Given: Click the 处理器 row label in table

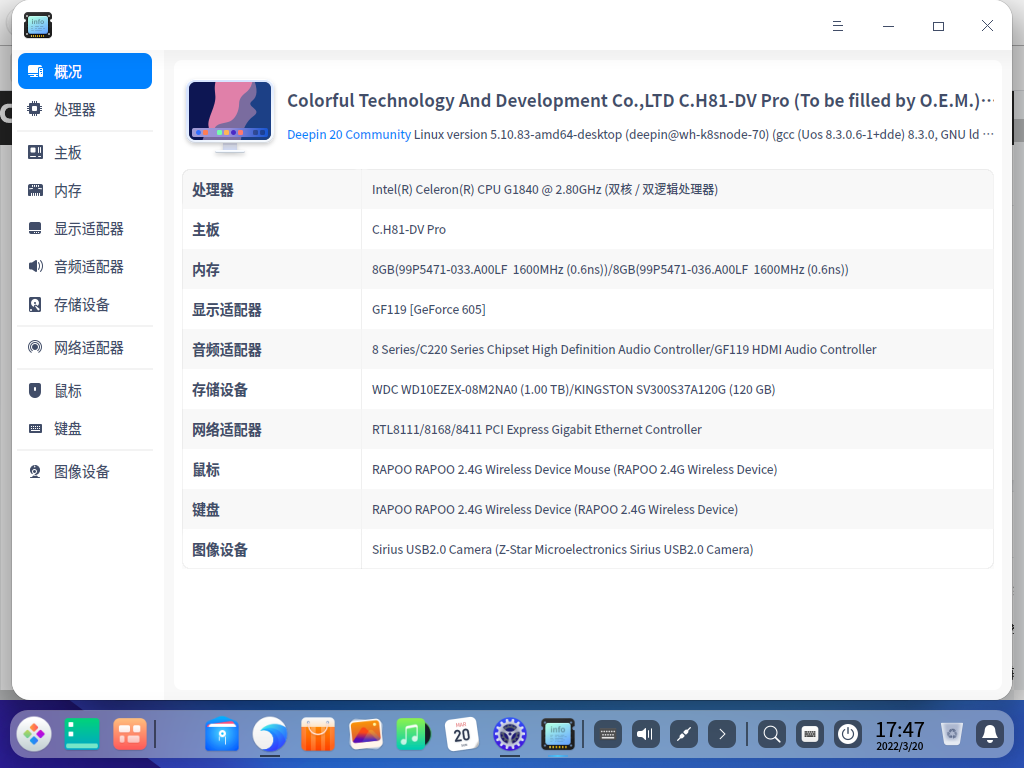Looking at the screenshot, I should [x=213, y=190].
